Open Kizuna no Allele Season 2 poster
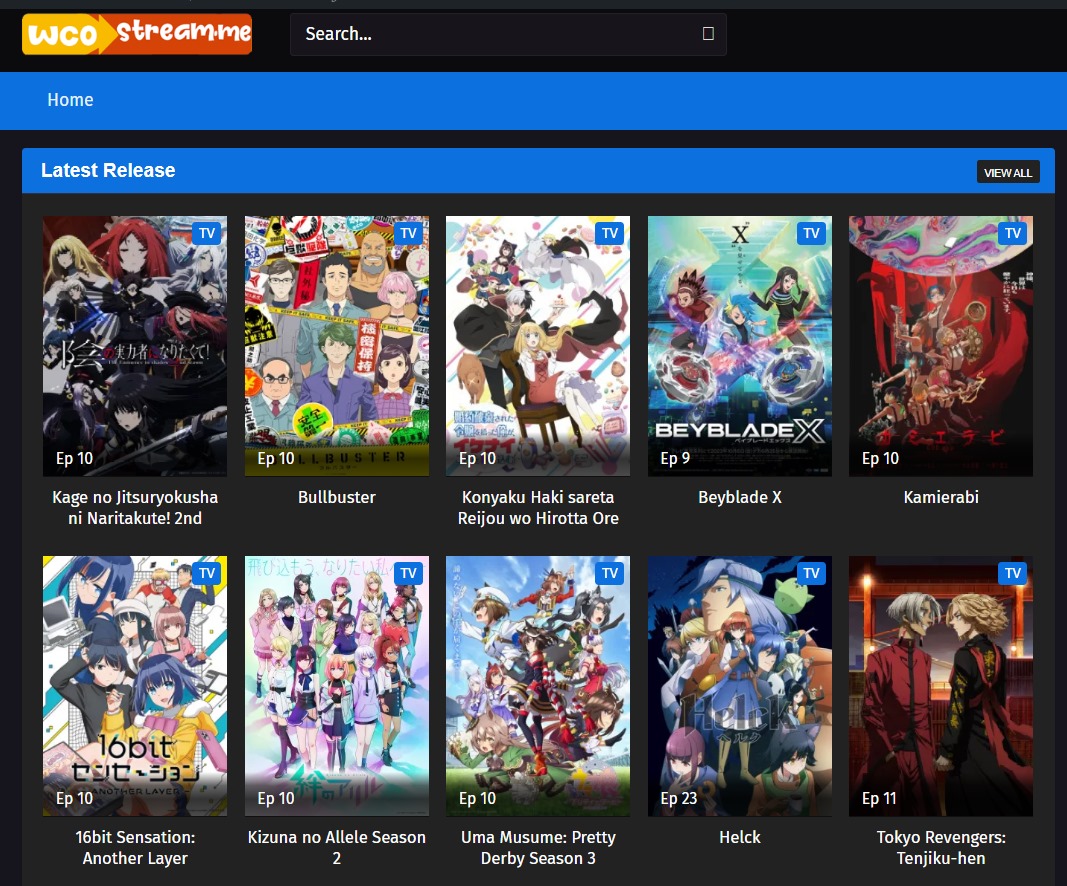Viewport: 1067px width, 886px height. (337, 686)
